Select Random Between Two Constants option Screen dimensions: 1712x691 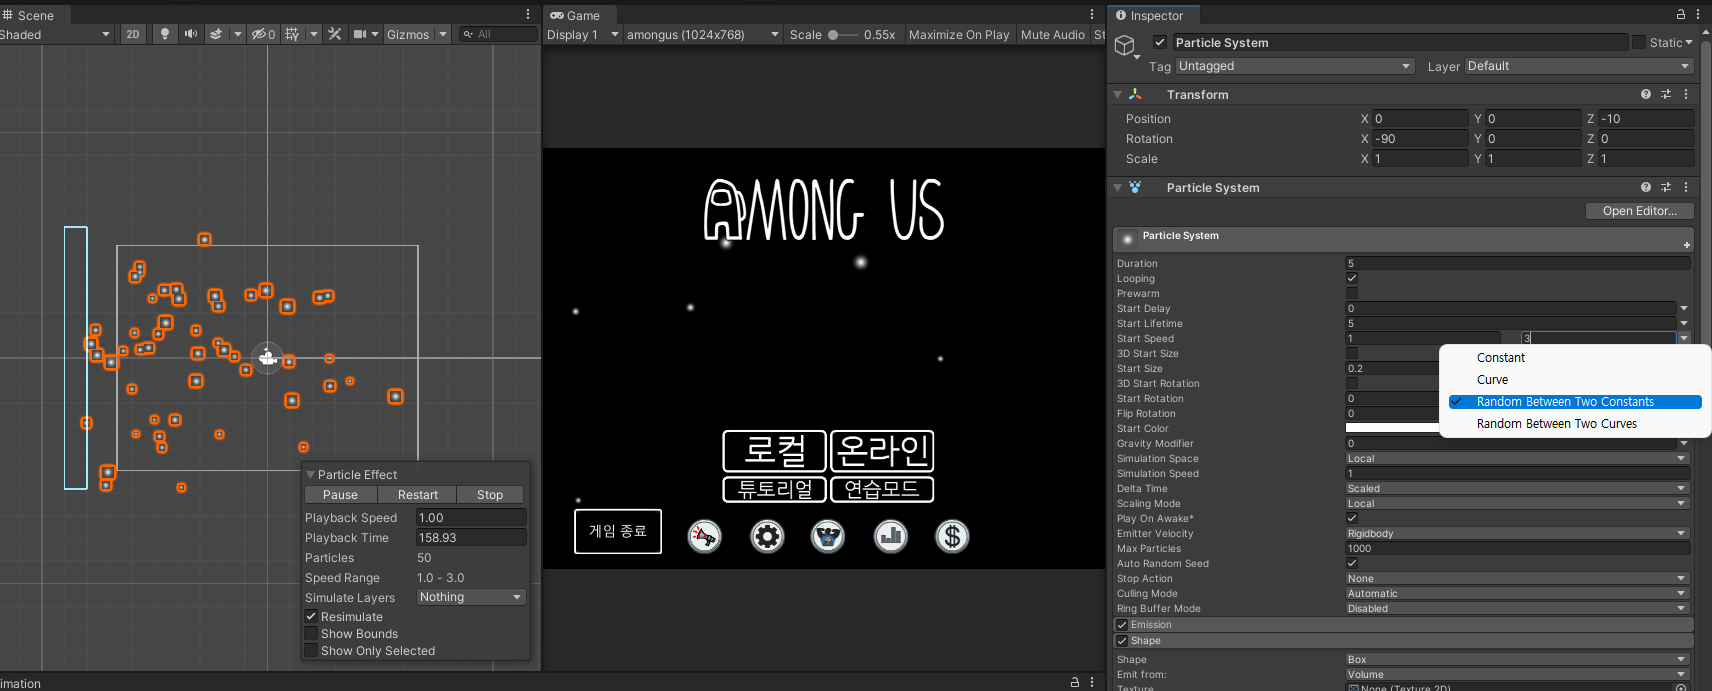tap(1575, 401)
